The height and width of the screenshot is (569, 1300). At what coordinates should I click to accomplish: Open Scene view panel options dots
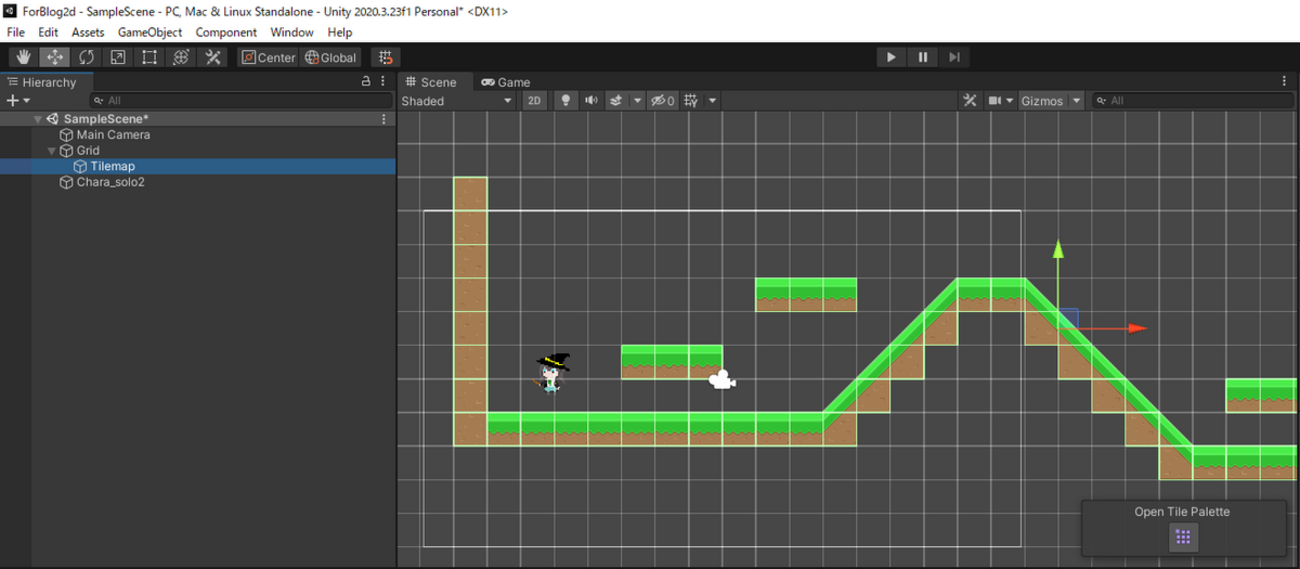point(1285,82)
